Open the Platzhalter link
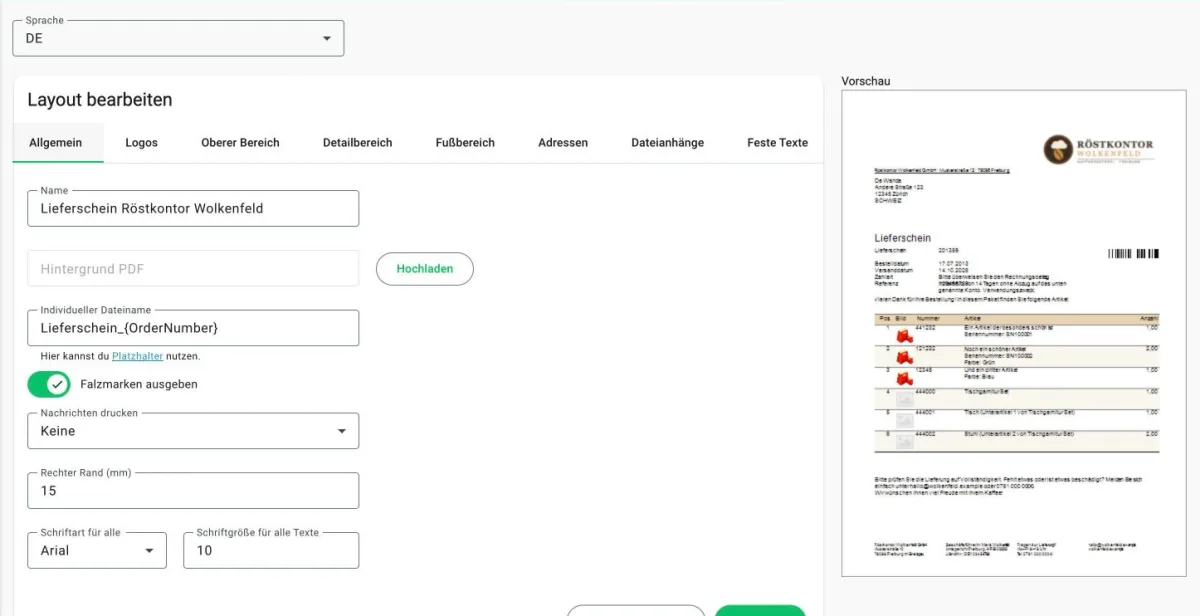 [138, 356]
